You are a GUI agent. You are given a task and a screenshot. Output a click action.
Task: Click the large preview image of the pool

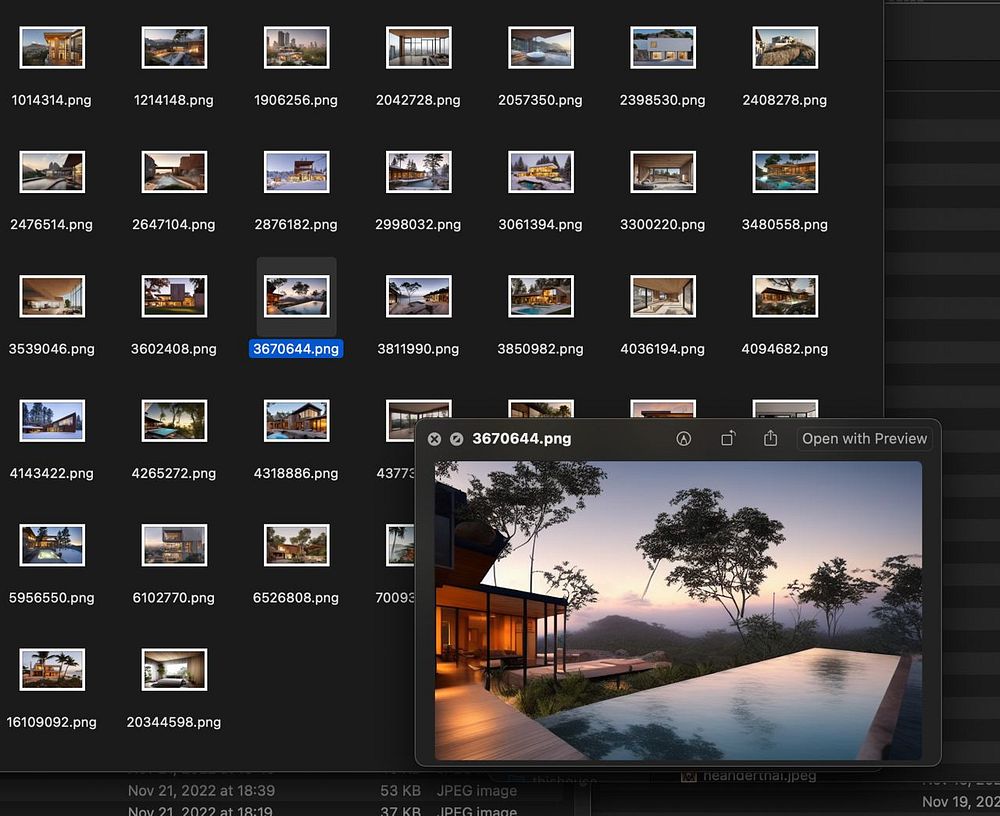(x=678, y=610)
